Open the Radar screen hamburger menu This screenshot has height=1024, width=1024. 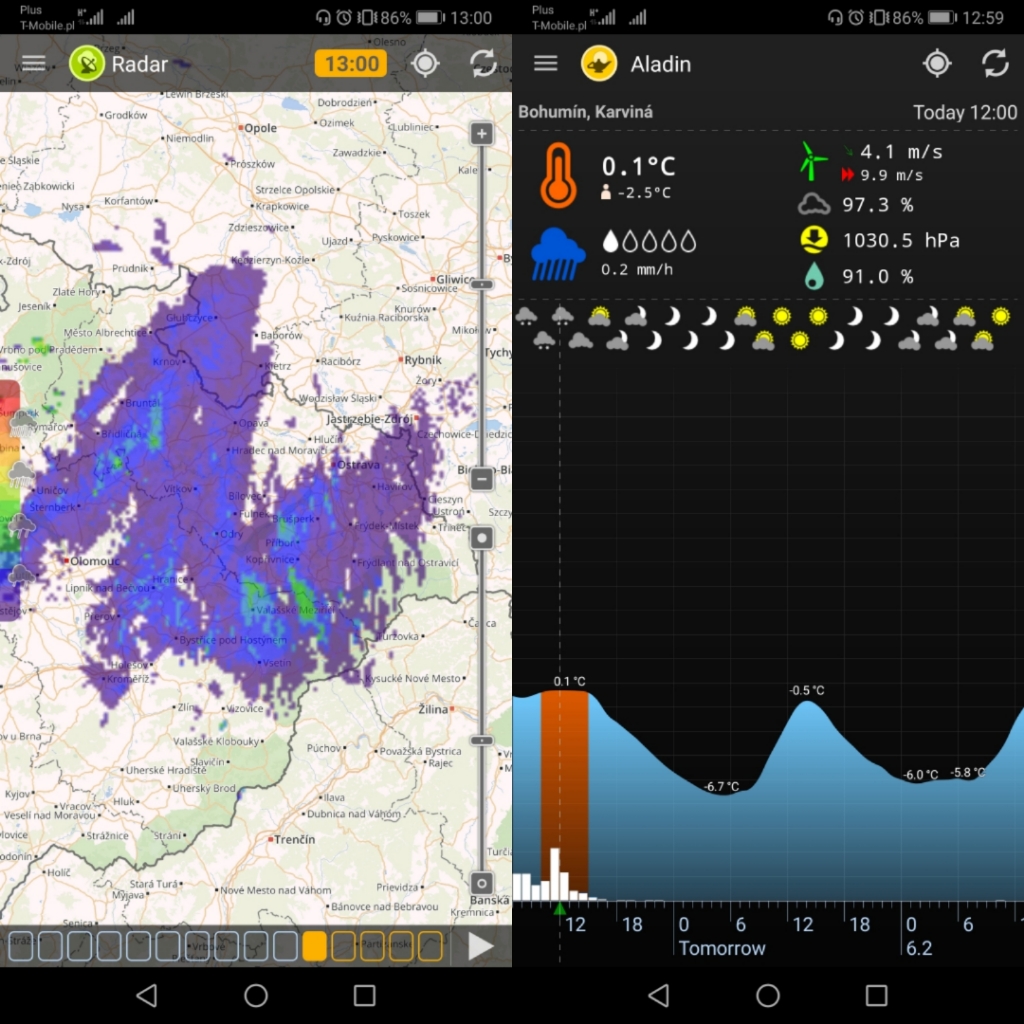[x=34, y=63]
